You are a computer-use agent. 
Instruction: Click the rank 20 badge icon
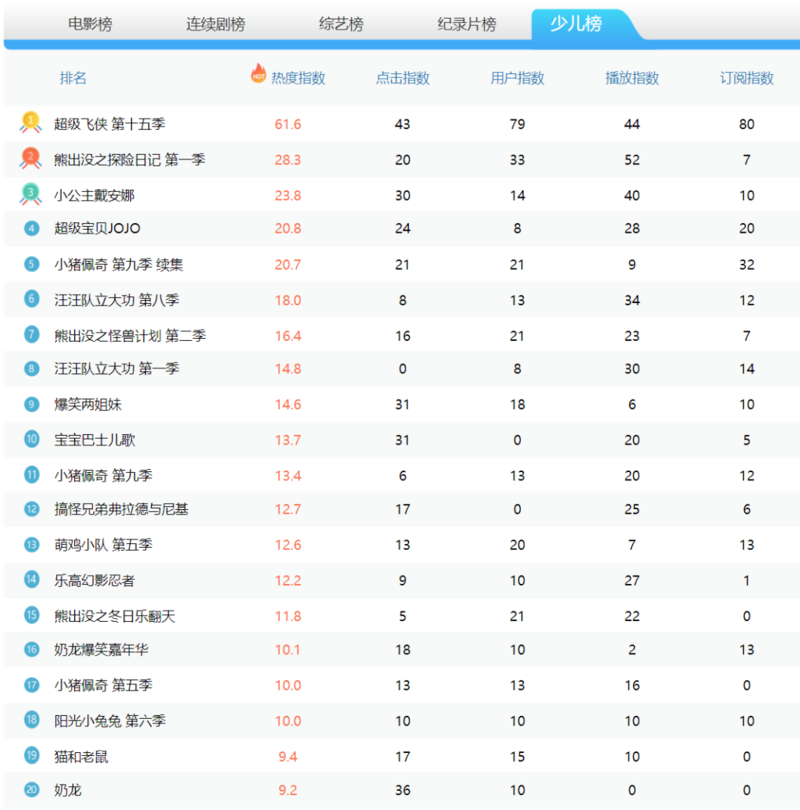(x=32, y=789)
